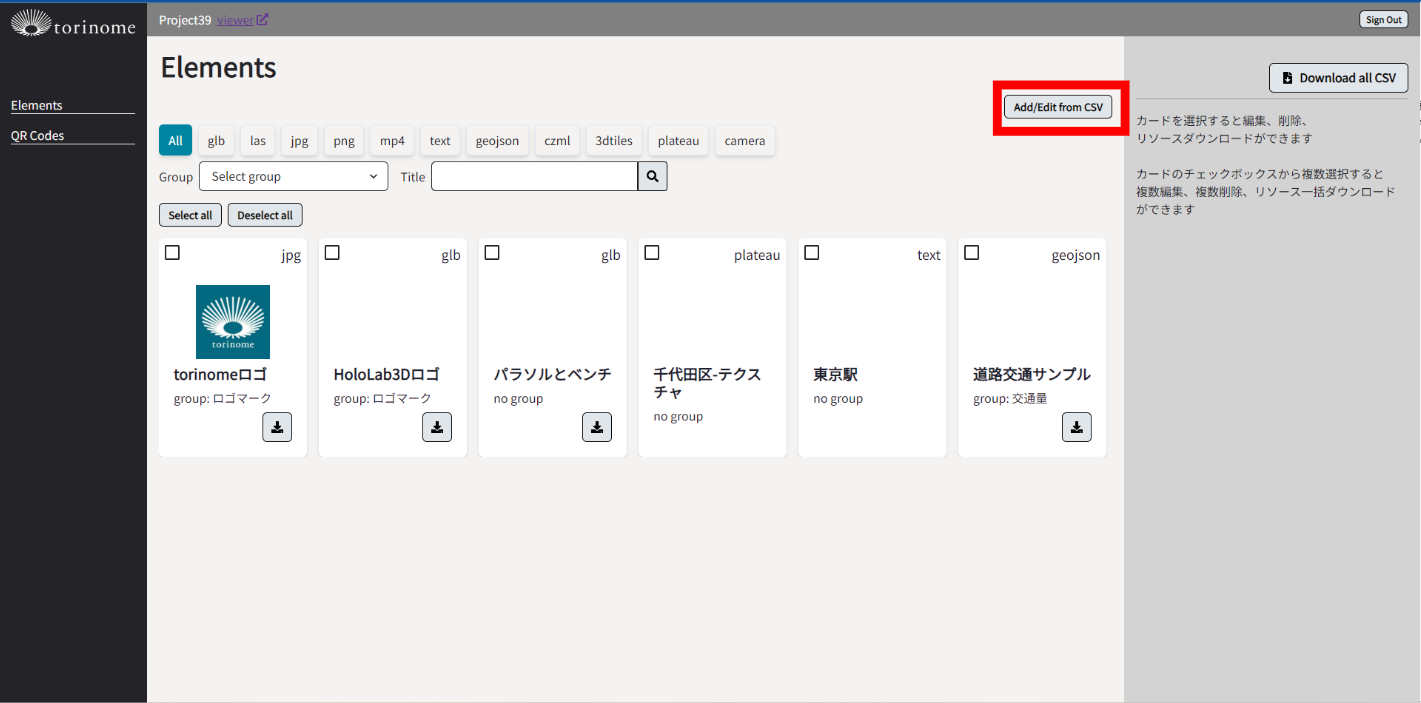This screenshot has width=1421, height=703.
Task: Download the HoloLab3Dロゴ glb resource
Action: (437, 427)
